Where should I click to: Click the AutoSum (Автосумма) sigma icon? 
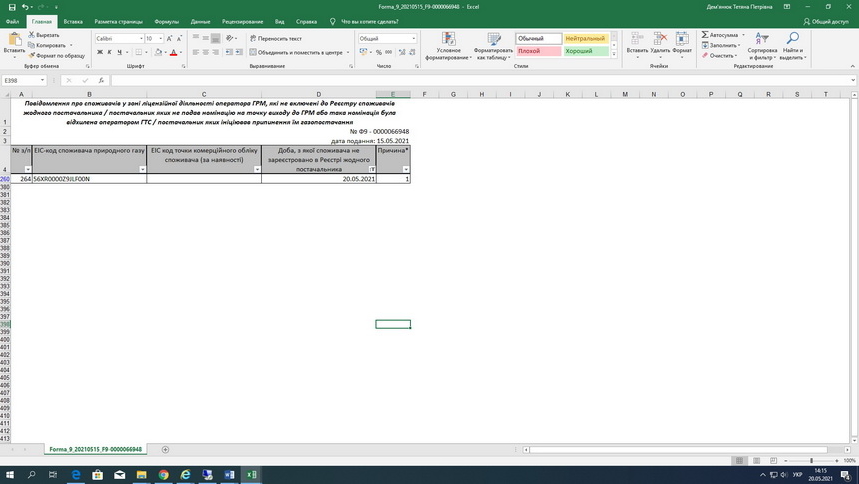705,35
